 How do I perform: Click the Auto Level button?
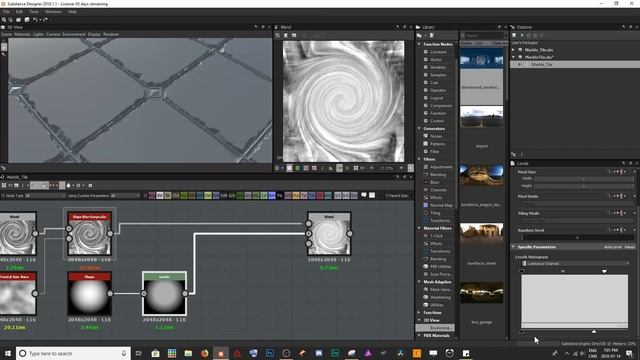click(x=613, y=247)
